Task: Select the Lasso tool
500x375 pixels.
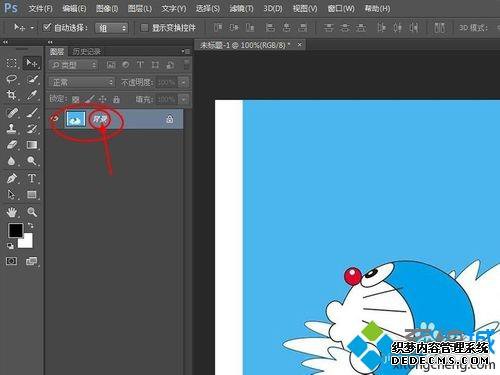Action: tap(12, 79)
